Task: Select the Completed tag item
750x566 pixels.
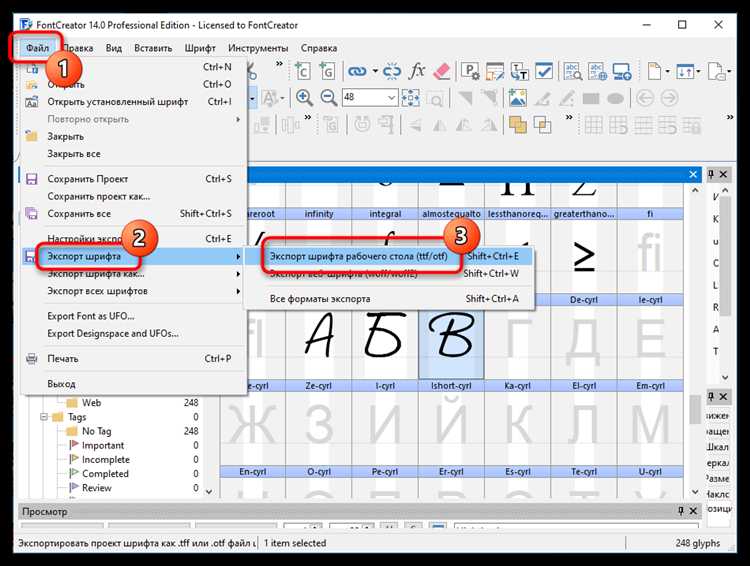Action: pyautogui.click(x=105, y=474)
